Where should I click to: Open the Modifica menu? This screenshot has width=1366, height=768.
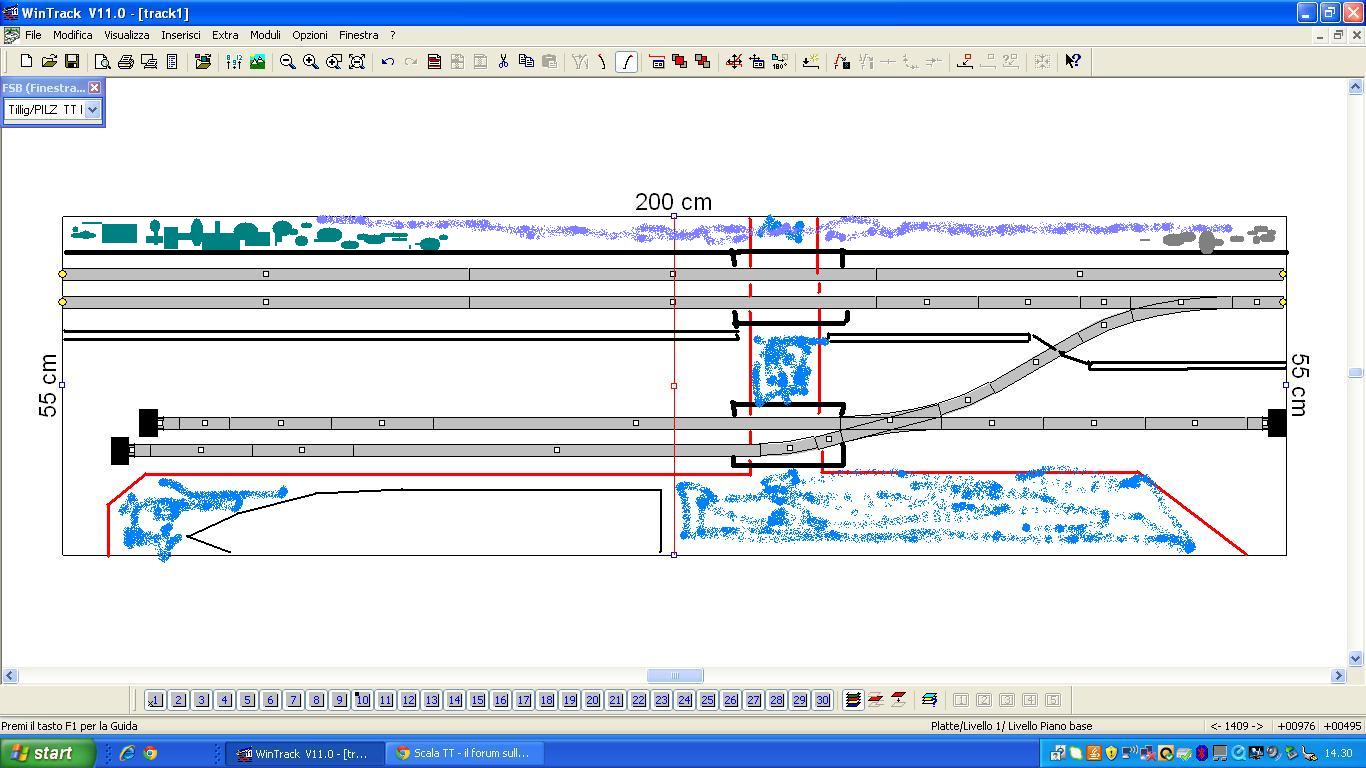click(x=73, y=35)
